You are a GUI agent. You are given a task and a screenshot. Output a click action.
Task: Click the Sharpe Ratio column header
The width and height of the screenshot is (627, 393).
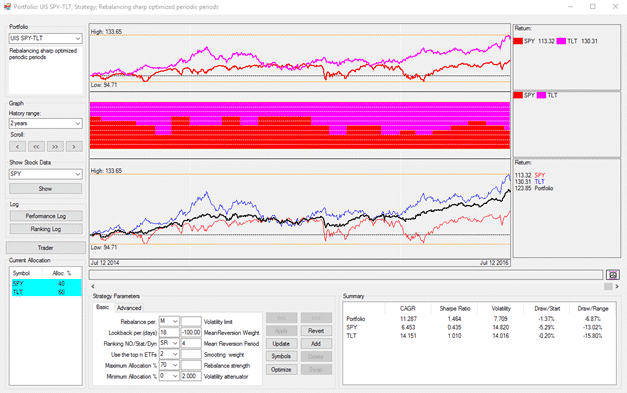[x=455, y=309]
